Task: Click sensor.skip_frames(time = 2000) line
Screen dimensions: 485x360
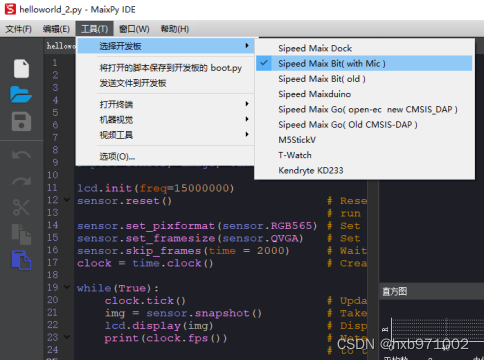Action: (x=183, y=251)
